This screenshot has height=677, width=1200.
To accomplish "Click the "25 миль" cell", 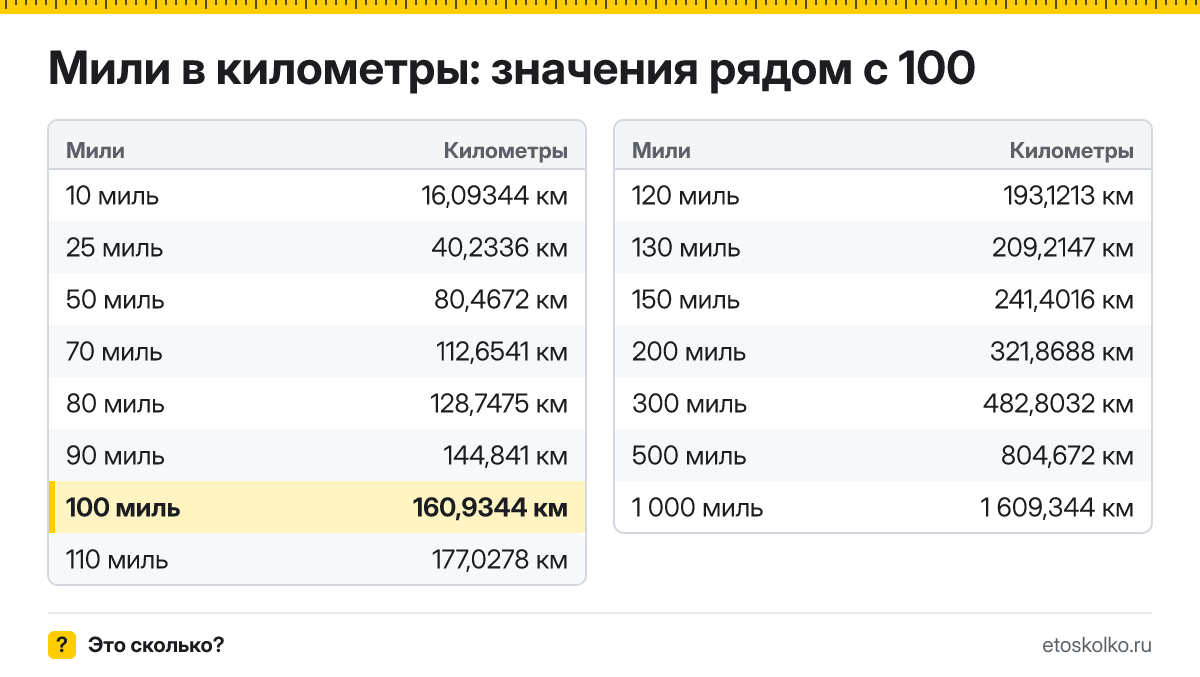I will coord(114,247).
